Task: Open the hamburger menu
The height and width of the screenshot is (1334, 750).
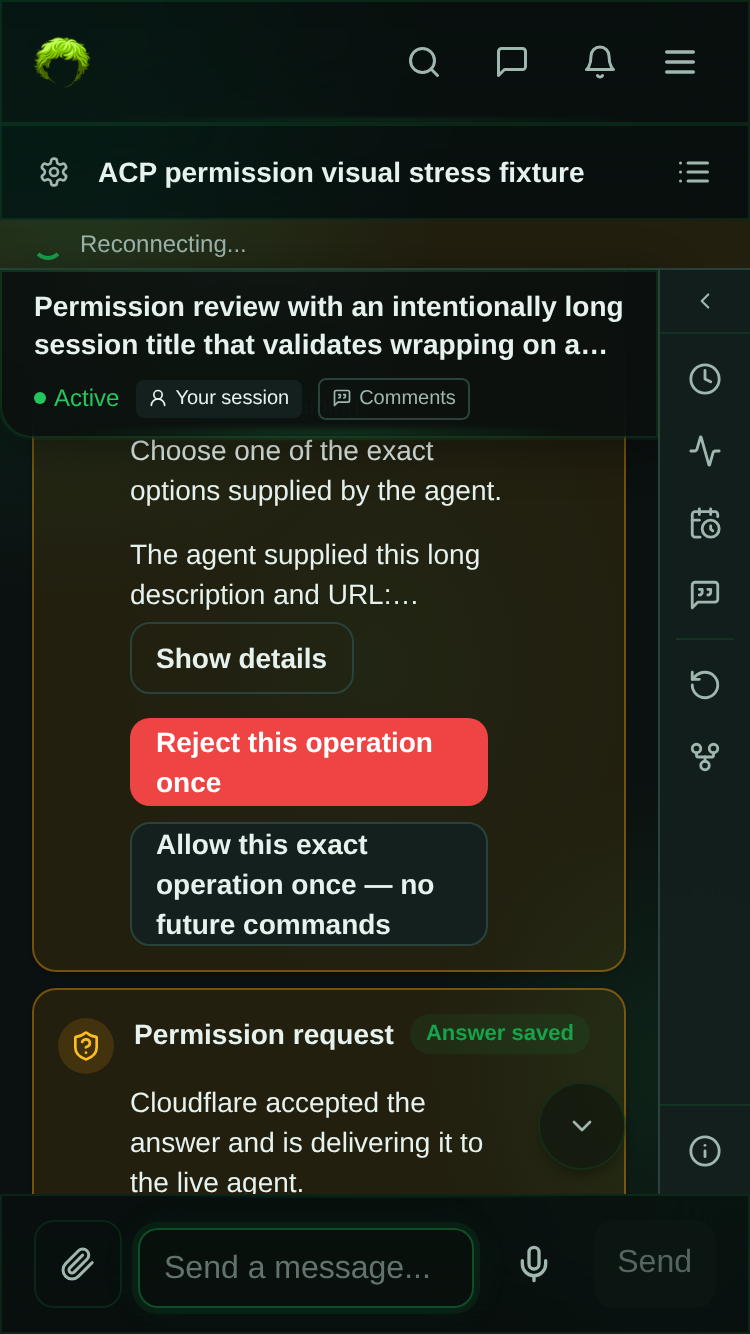Action: coord(680,62)
